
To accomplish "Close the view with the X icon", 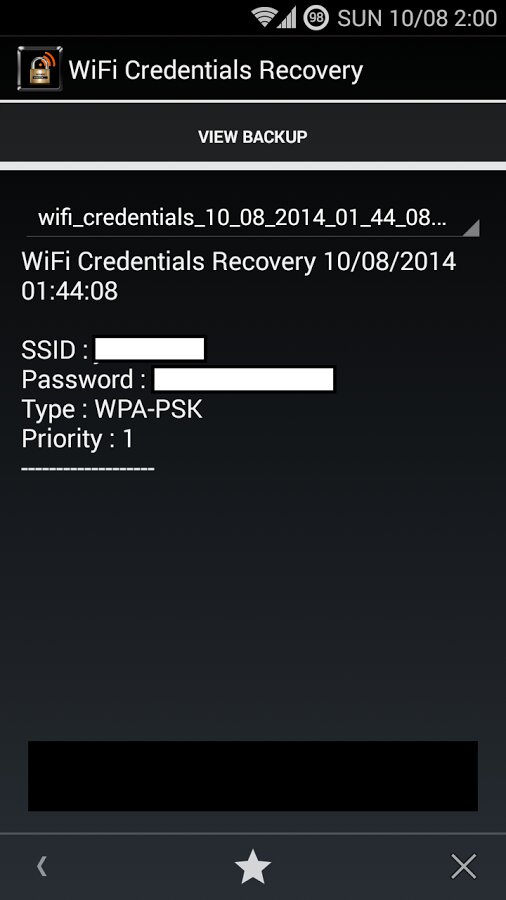I will [464, 867].
